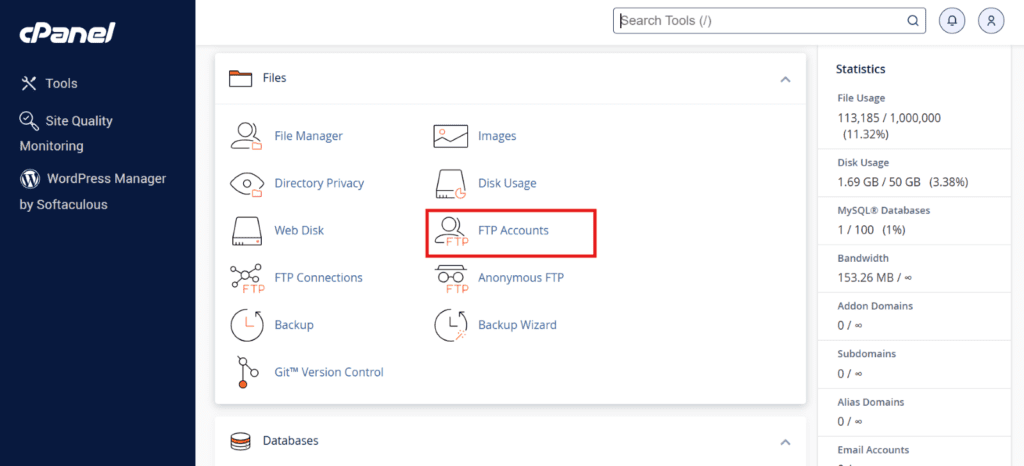The width and height of the screenshot is (1024, 466).
Task: Click the Files section heading
Action: click(274, 78)
